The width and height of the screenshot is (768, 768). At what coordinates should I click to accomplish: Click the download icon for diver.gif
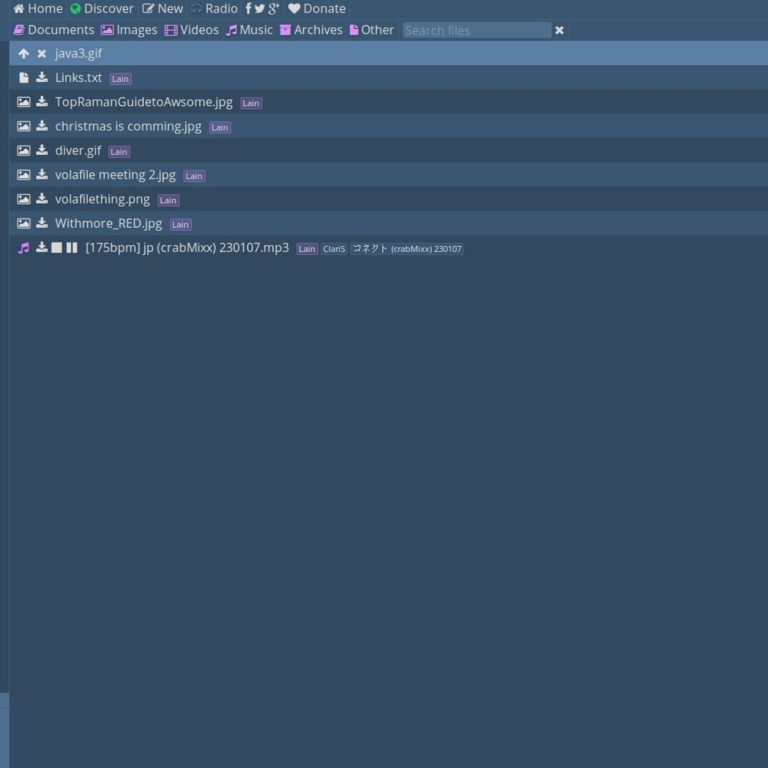pyautogui.click(x=42, y=151)
